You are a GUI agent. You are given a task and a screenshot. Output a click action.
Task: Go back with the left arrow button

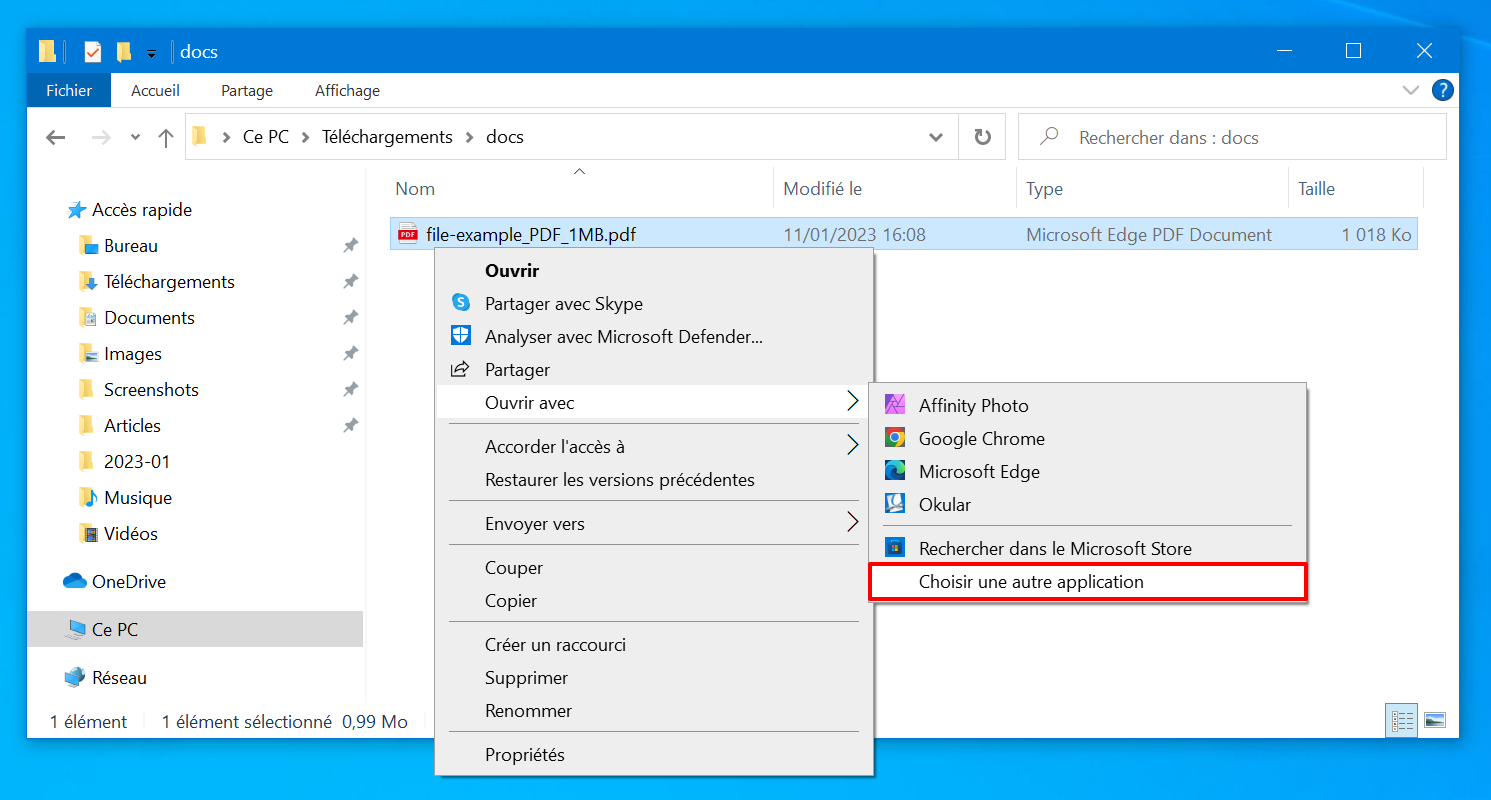56,138
